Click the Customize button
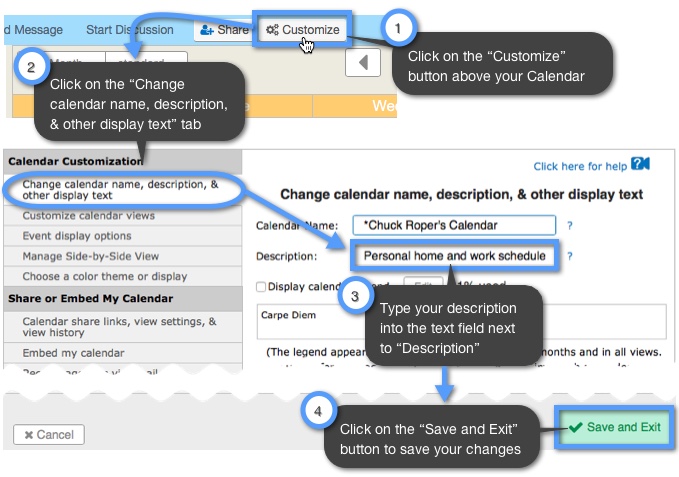Image resolution: width=679 pixels, height=477 pixels. [x=302, y=29]
